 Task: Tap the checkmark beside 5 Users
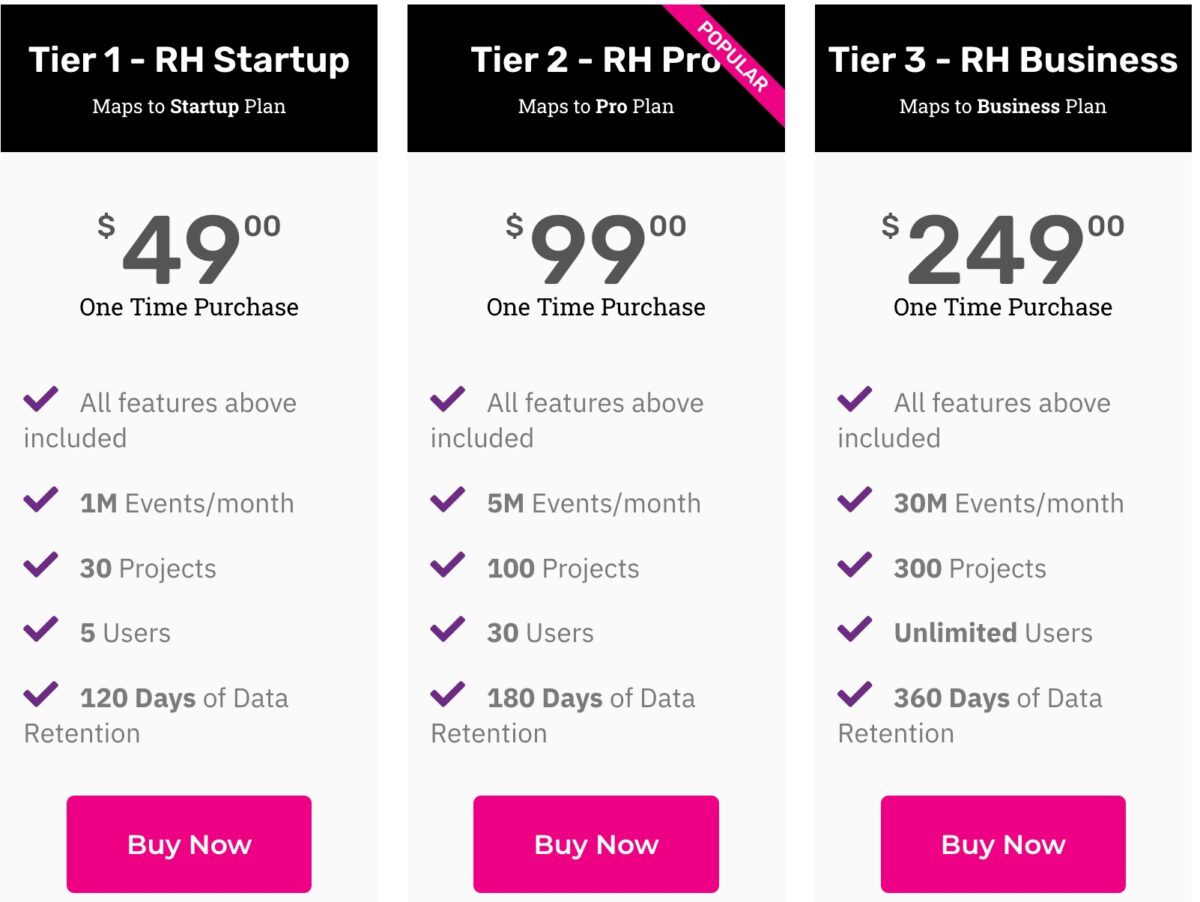click(x=41, y=629)
